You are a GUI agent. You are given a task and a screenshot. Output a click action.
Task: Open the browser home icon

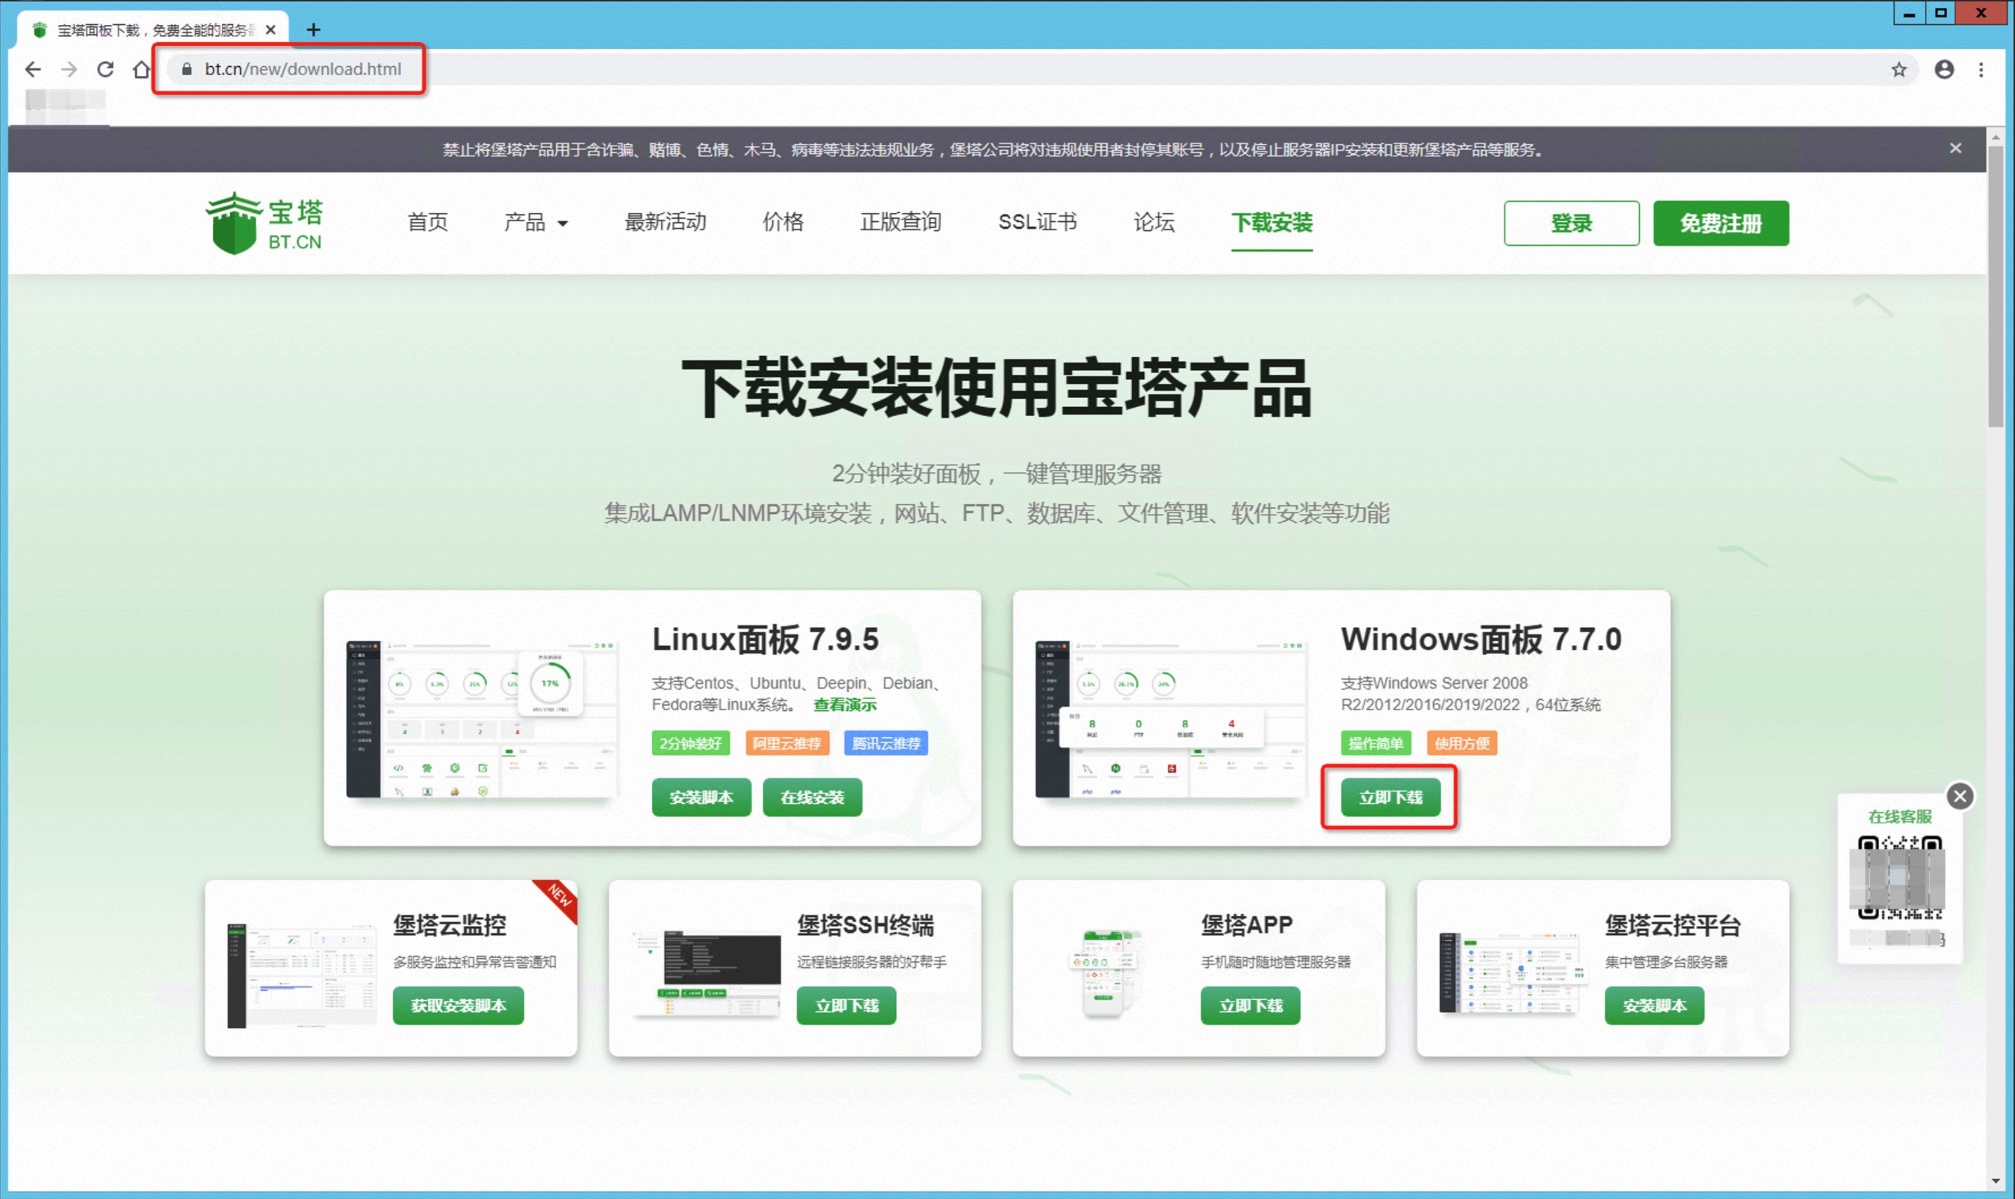point(141,69)
